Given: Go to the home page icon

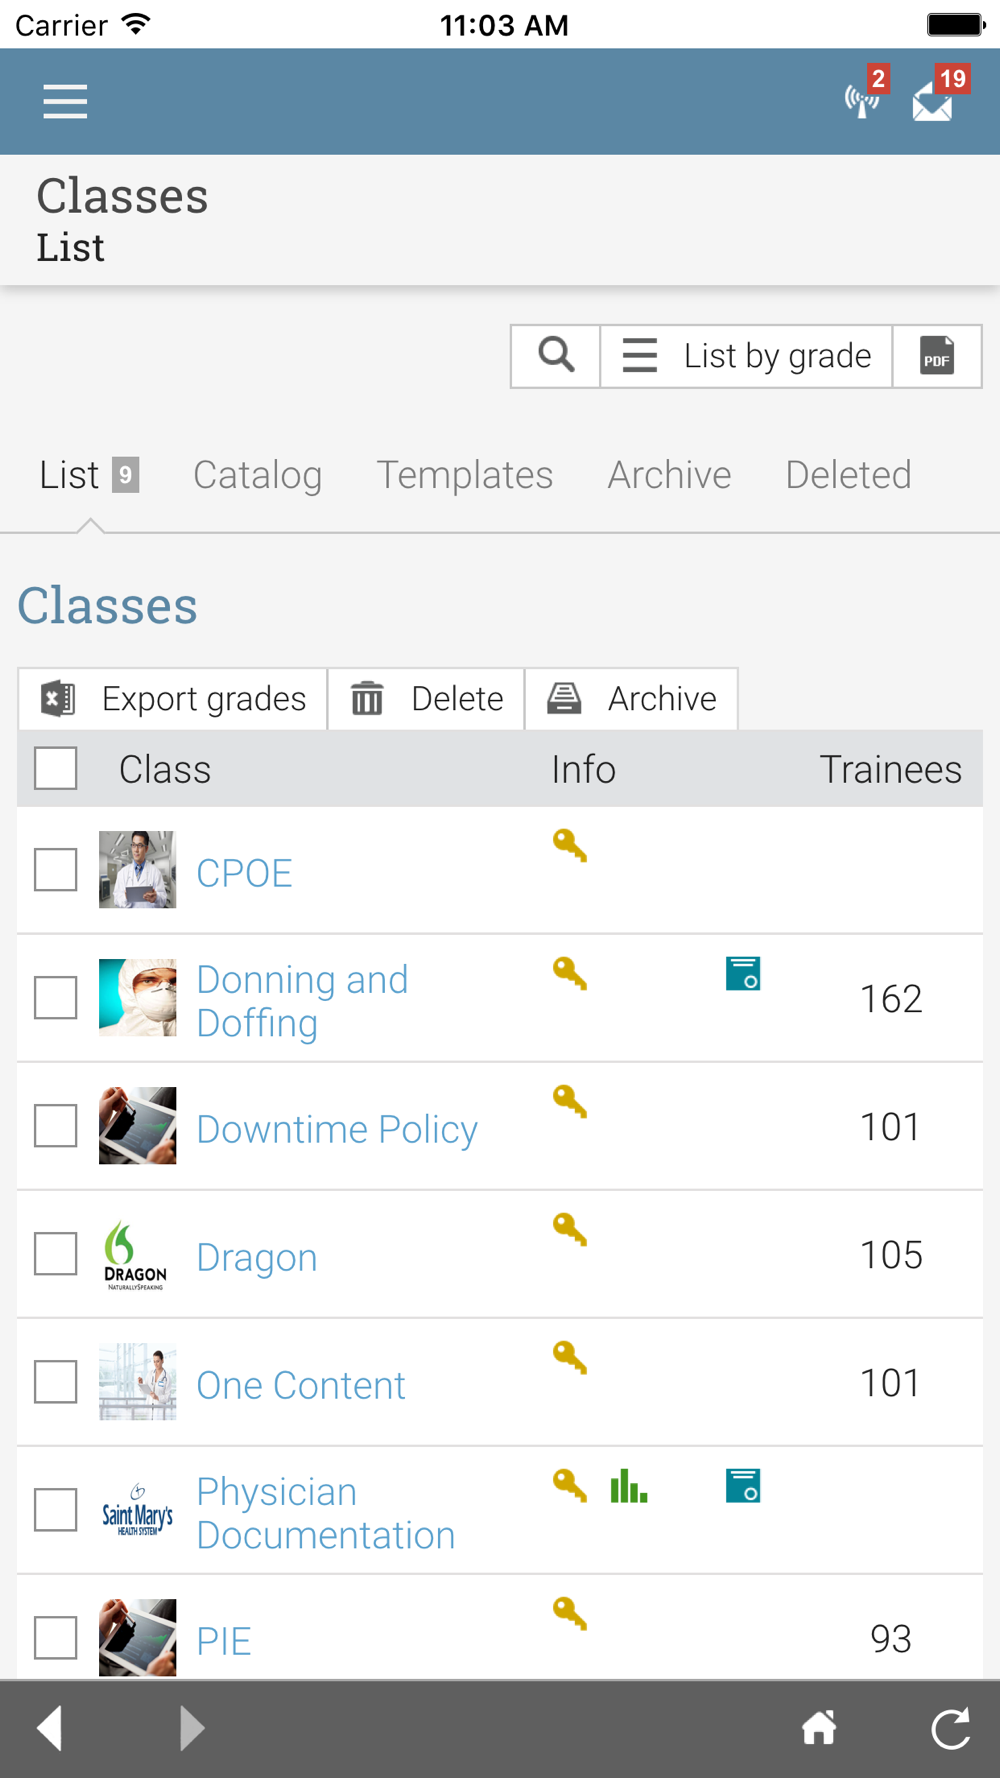Looking at the screenshot, I should click(x=819, y=1727).
